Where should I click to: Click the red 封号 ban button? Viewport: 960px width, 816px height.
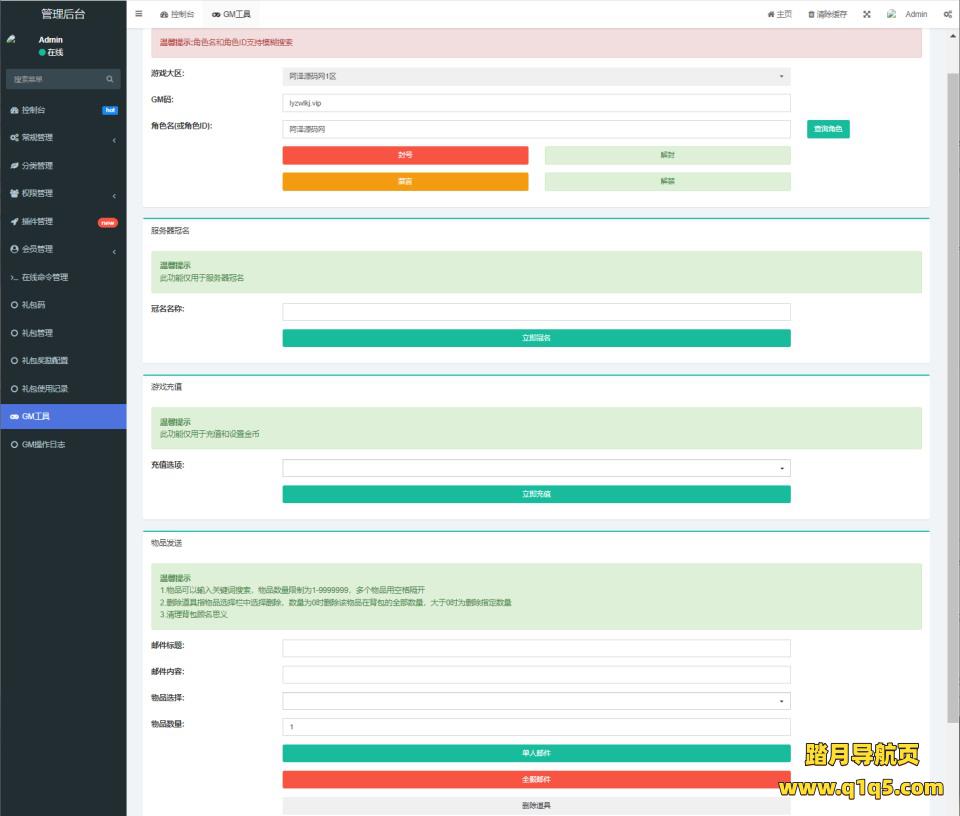pyautogui.click(x=405, y=155)
